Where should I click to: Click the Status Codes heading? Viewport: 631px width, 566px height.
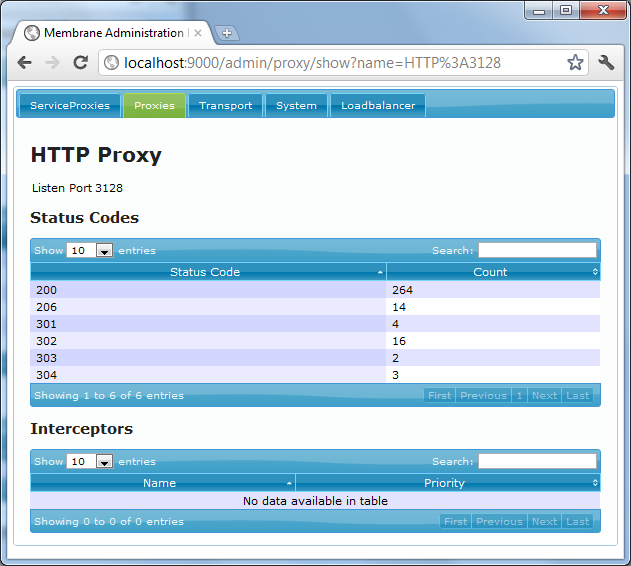click(x=85, y=218)
